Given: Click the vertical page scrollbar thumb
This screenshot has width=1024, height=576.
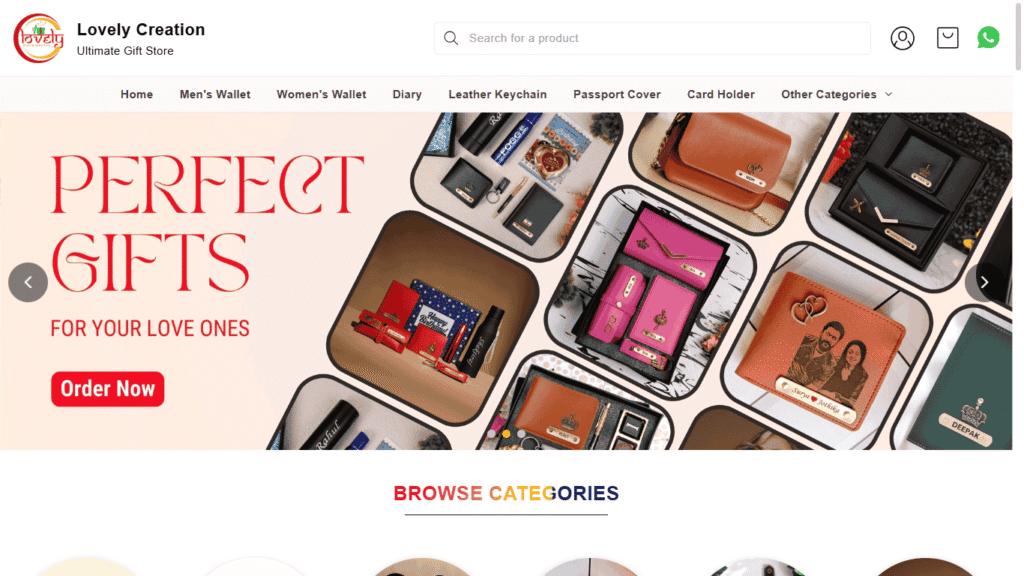Looking at the screenshot, I should (1017, 36).
